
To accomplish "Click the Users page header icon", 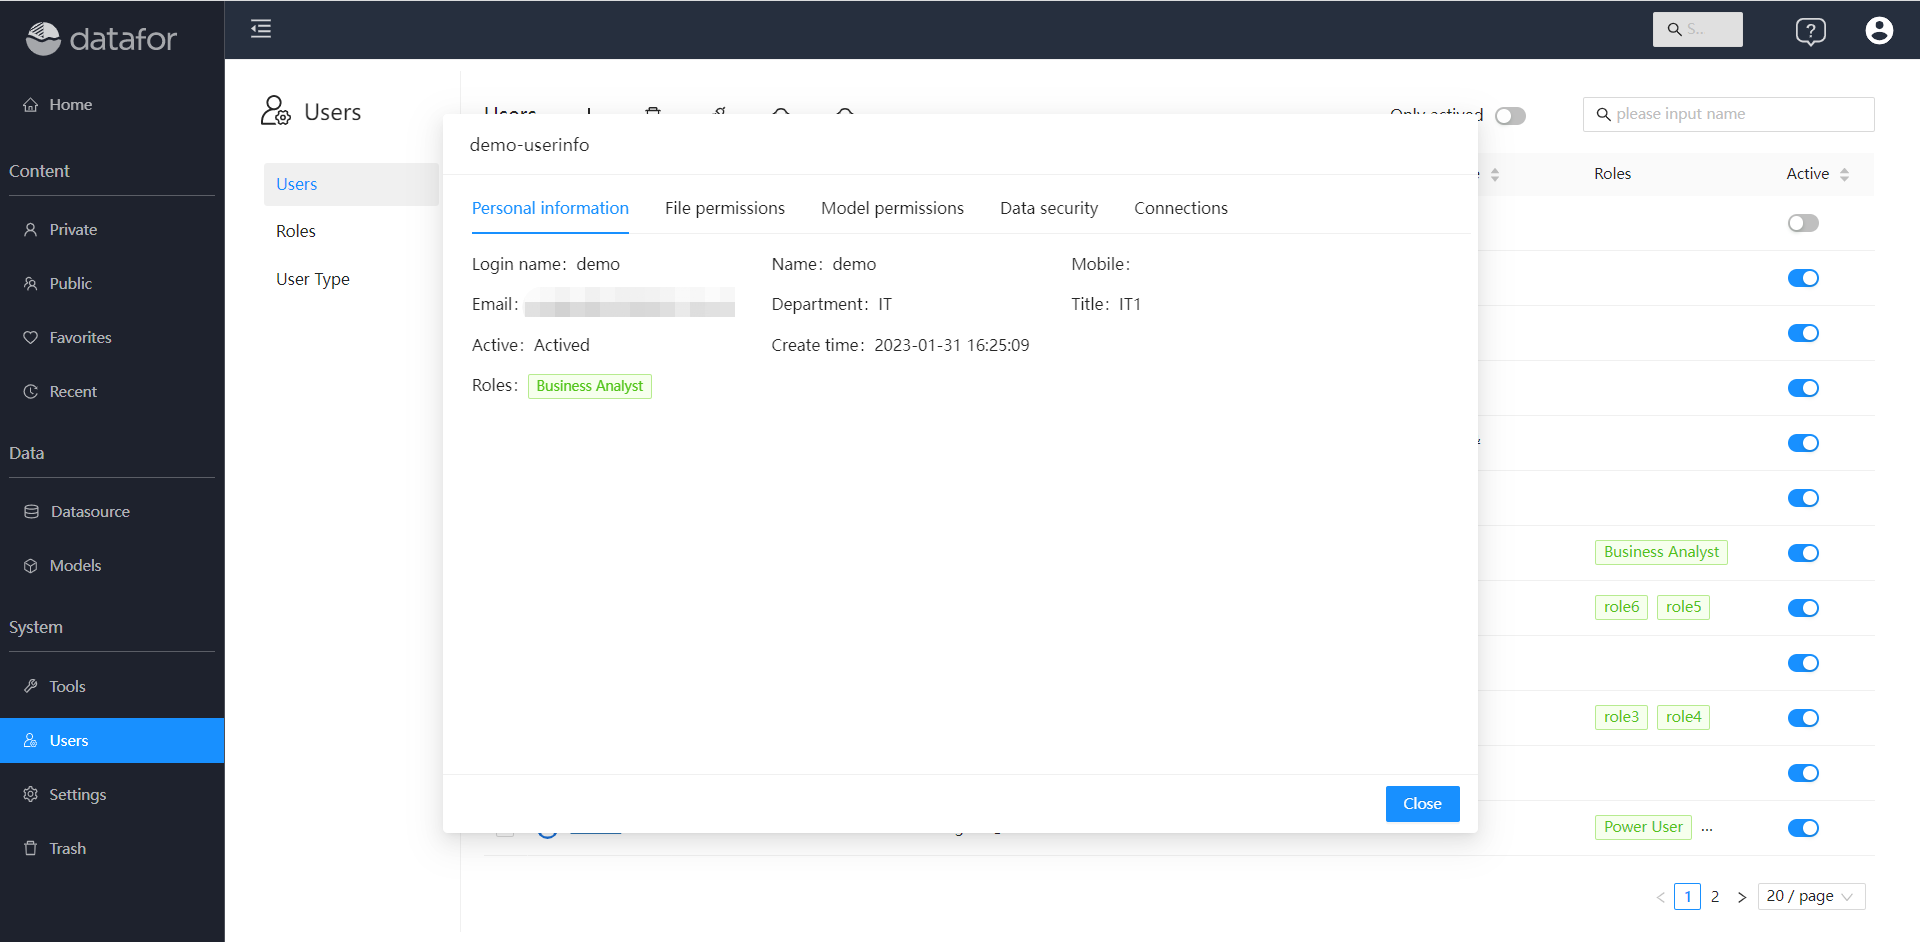I will (x=275, y=111).
